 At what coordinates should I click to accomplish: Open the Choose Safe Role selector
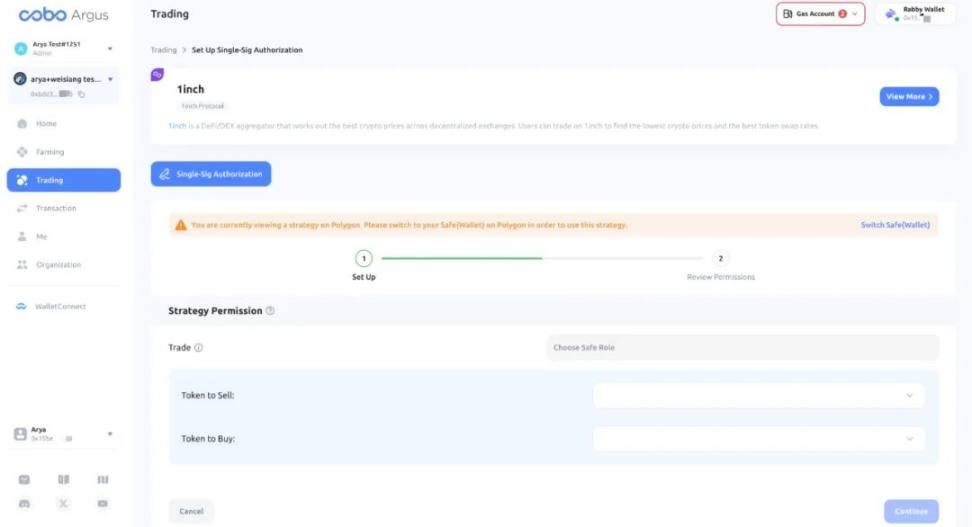[x=742, y=348]
